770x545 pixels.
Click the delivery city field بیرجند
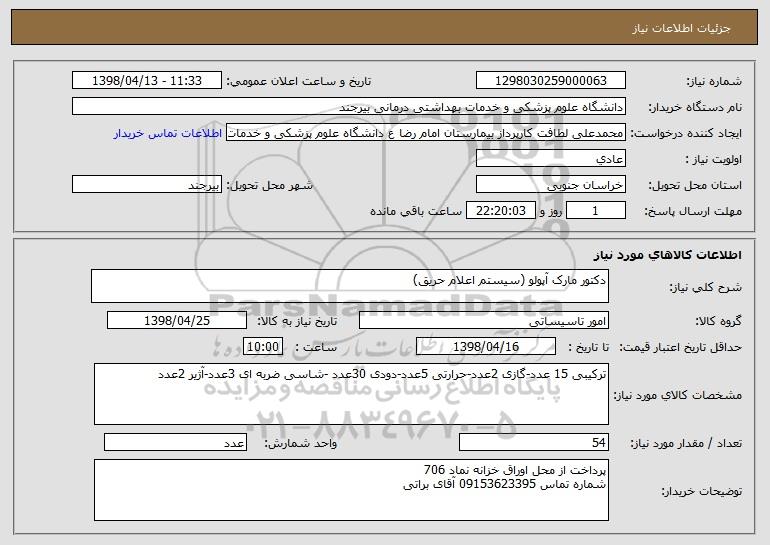pos(146,185)
